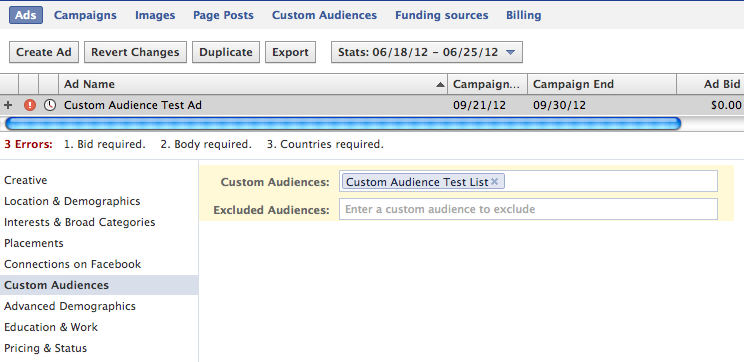Open the Custom Audiences top tab
The image size is (744, 362).
click(325, 15)
